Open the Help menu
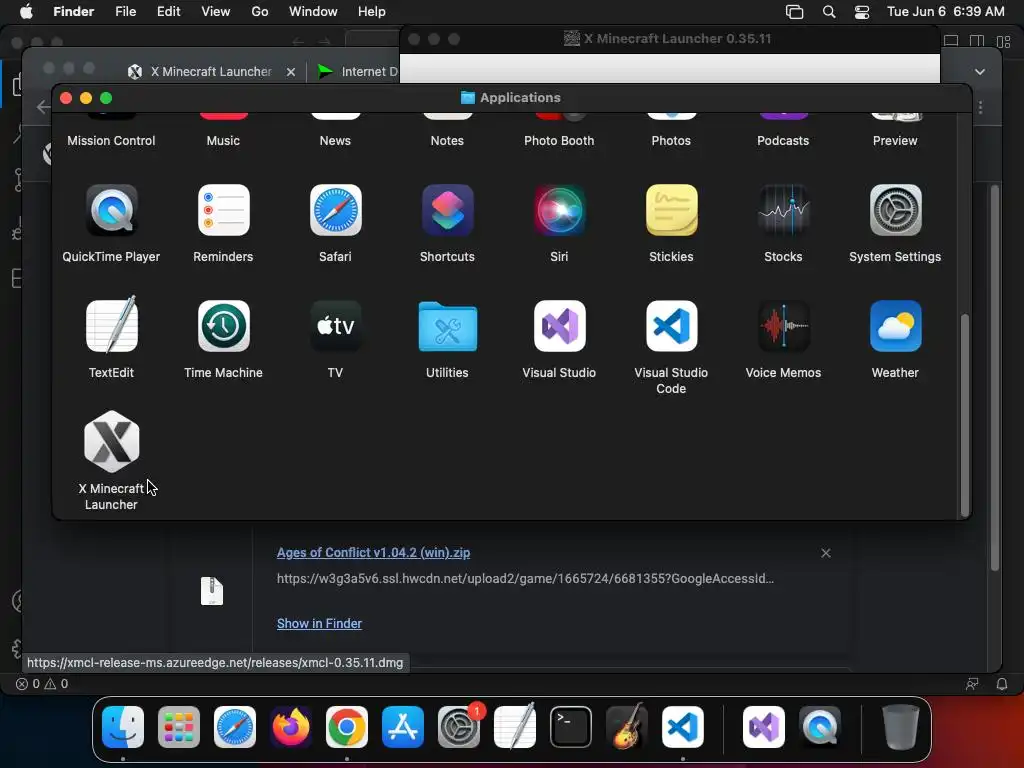This screenshot has width=1024, height=768. [x=372, y=12]
